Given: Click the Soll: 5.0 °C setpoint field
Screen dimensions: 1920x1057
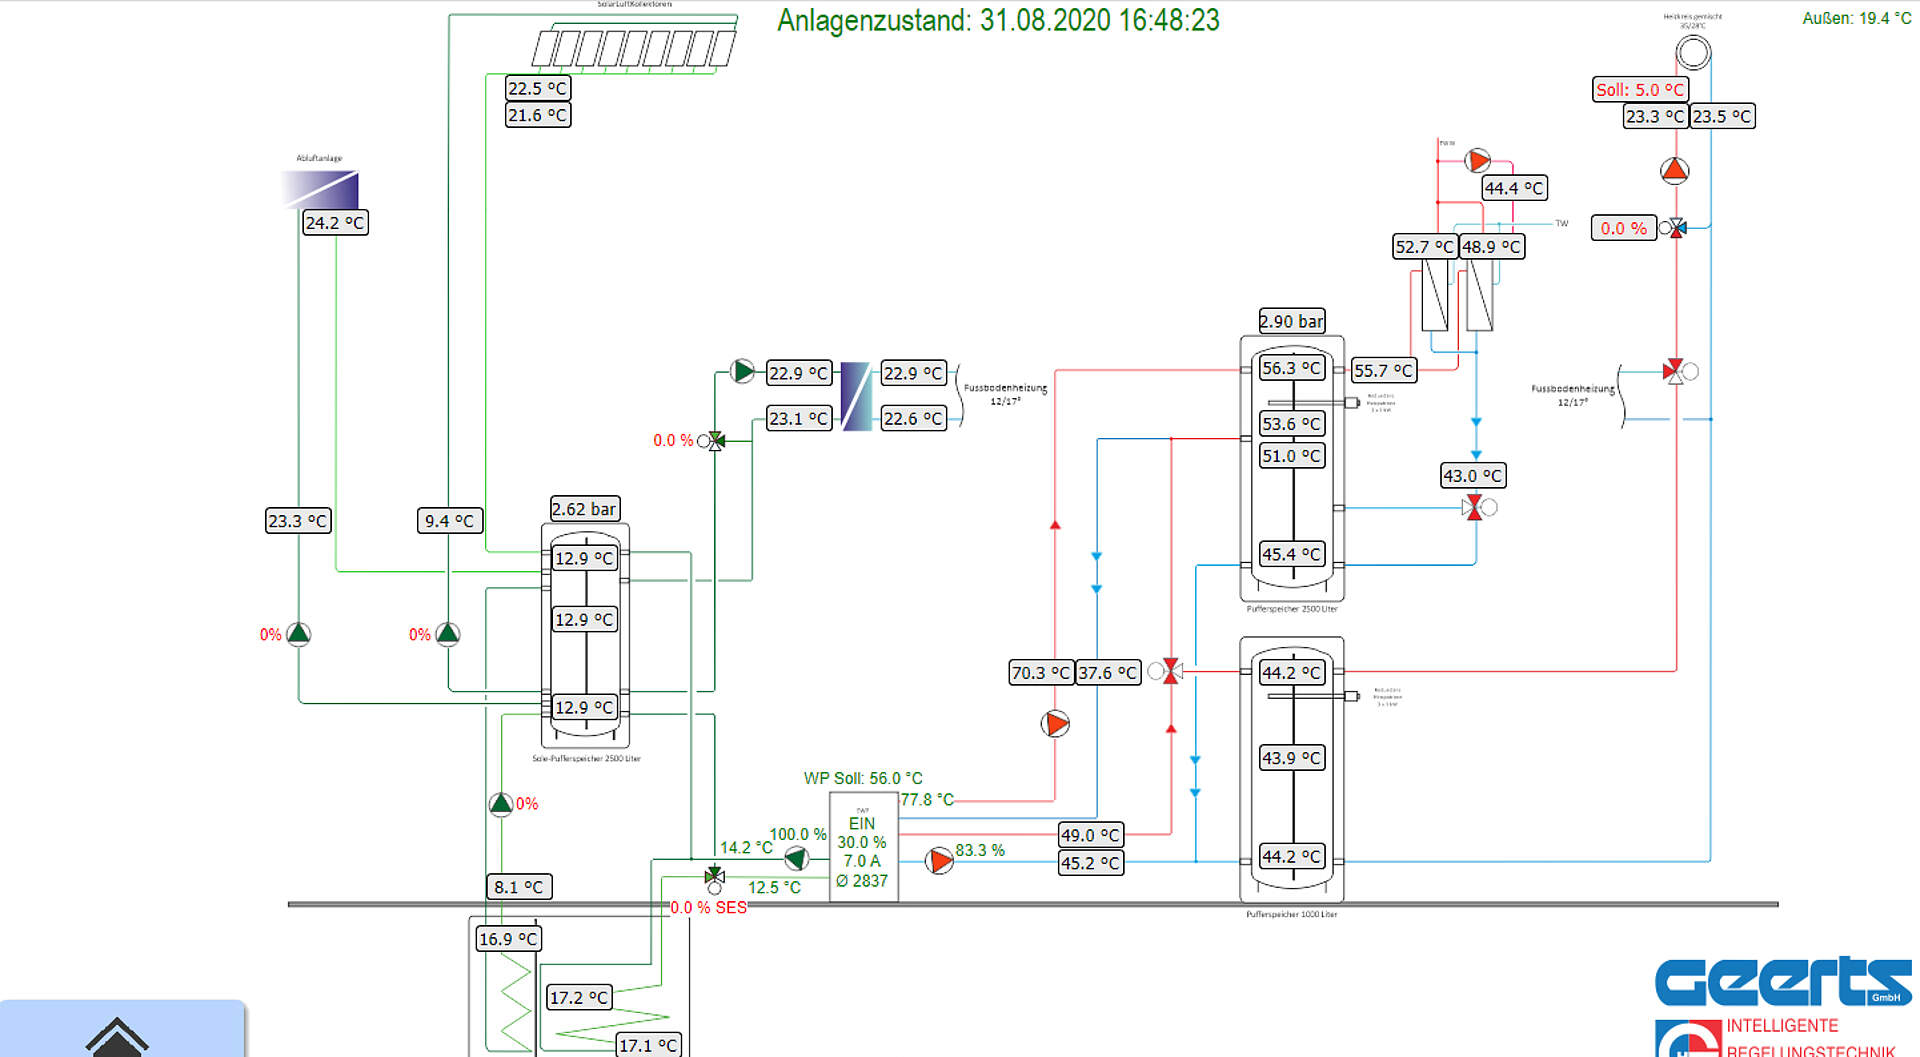Looking at the screenshot, I should pos(1640,89).
